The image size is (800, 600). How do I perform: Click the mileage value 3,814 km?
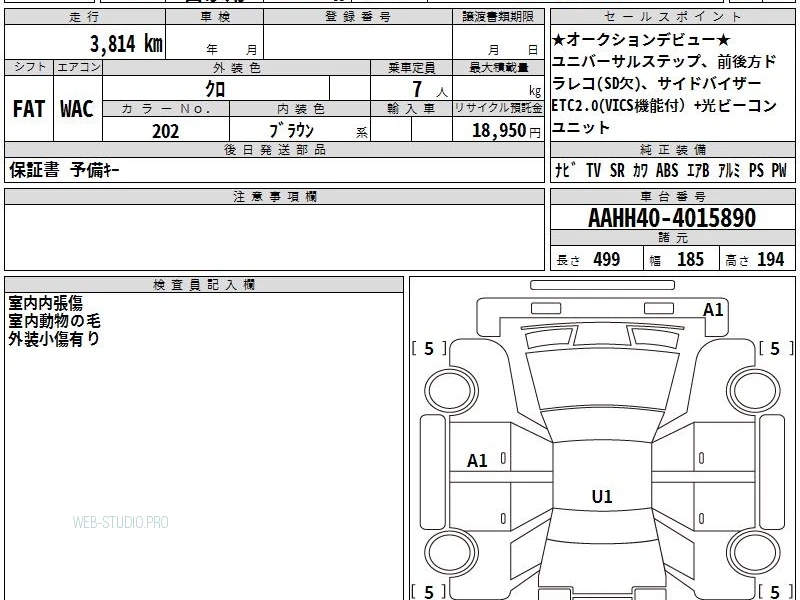pyautogui.click(x=126, y=43)
